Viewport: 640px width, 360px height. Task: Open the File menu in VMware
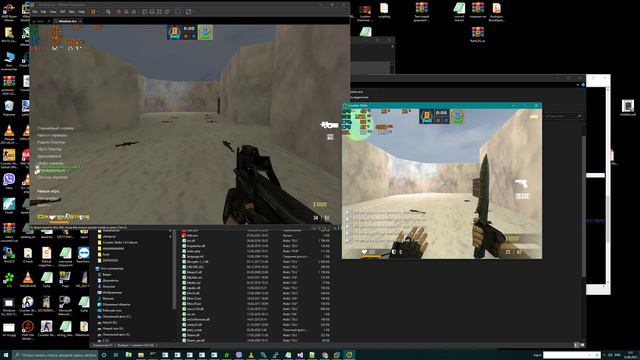[35, 12]
